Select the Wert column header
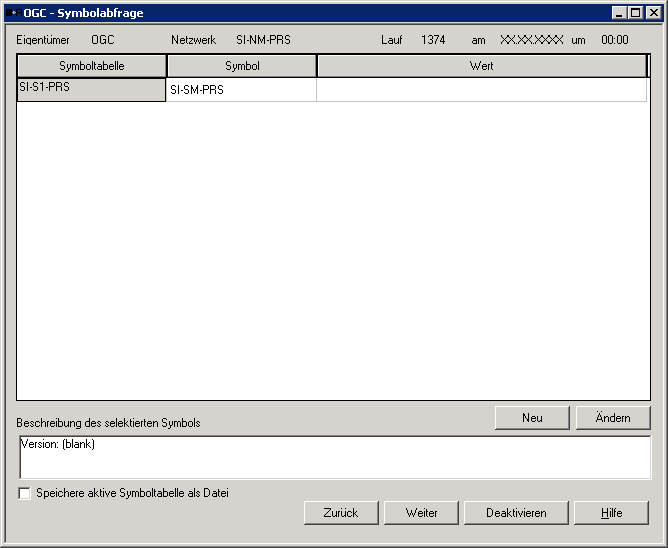 pyautogui.click(x=481, y=66)
